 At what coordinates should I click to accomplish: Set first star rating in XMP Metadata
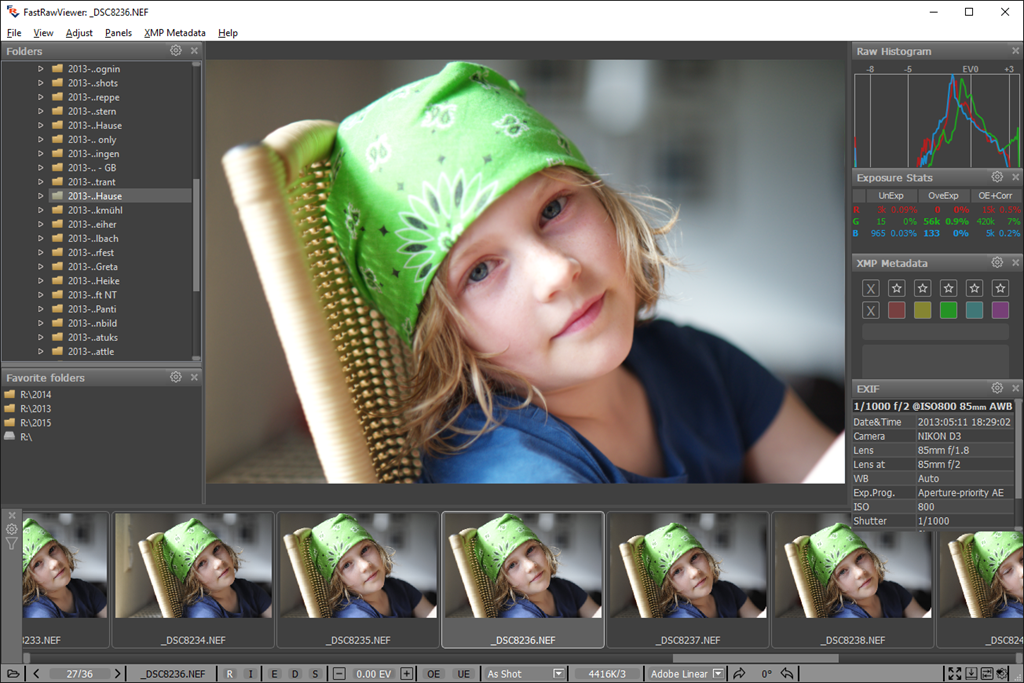(897, 288)
